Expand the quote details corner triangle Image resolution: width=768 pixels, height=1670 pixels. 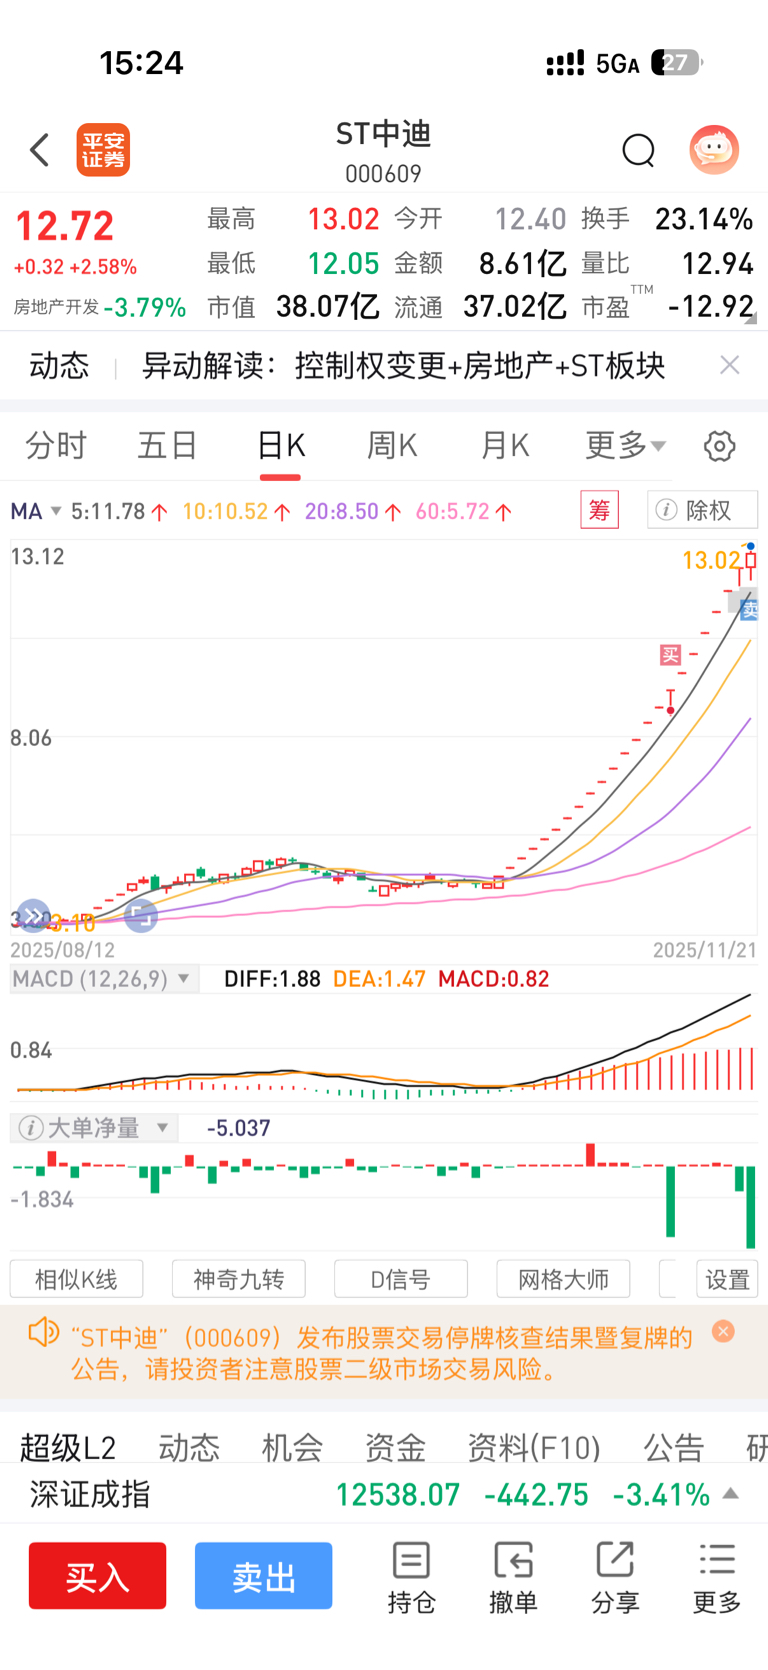750,319
